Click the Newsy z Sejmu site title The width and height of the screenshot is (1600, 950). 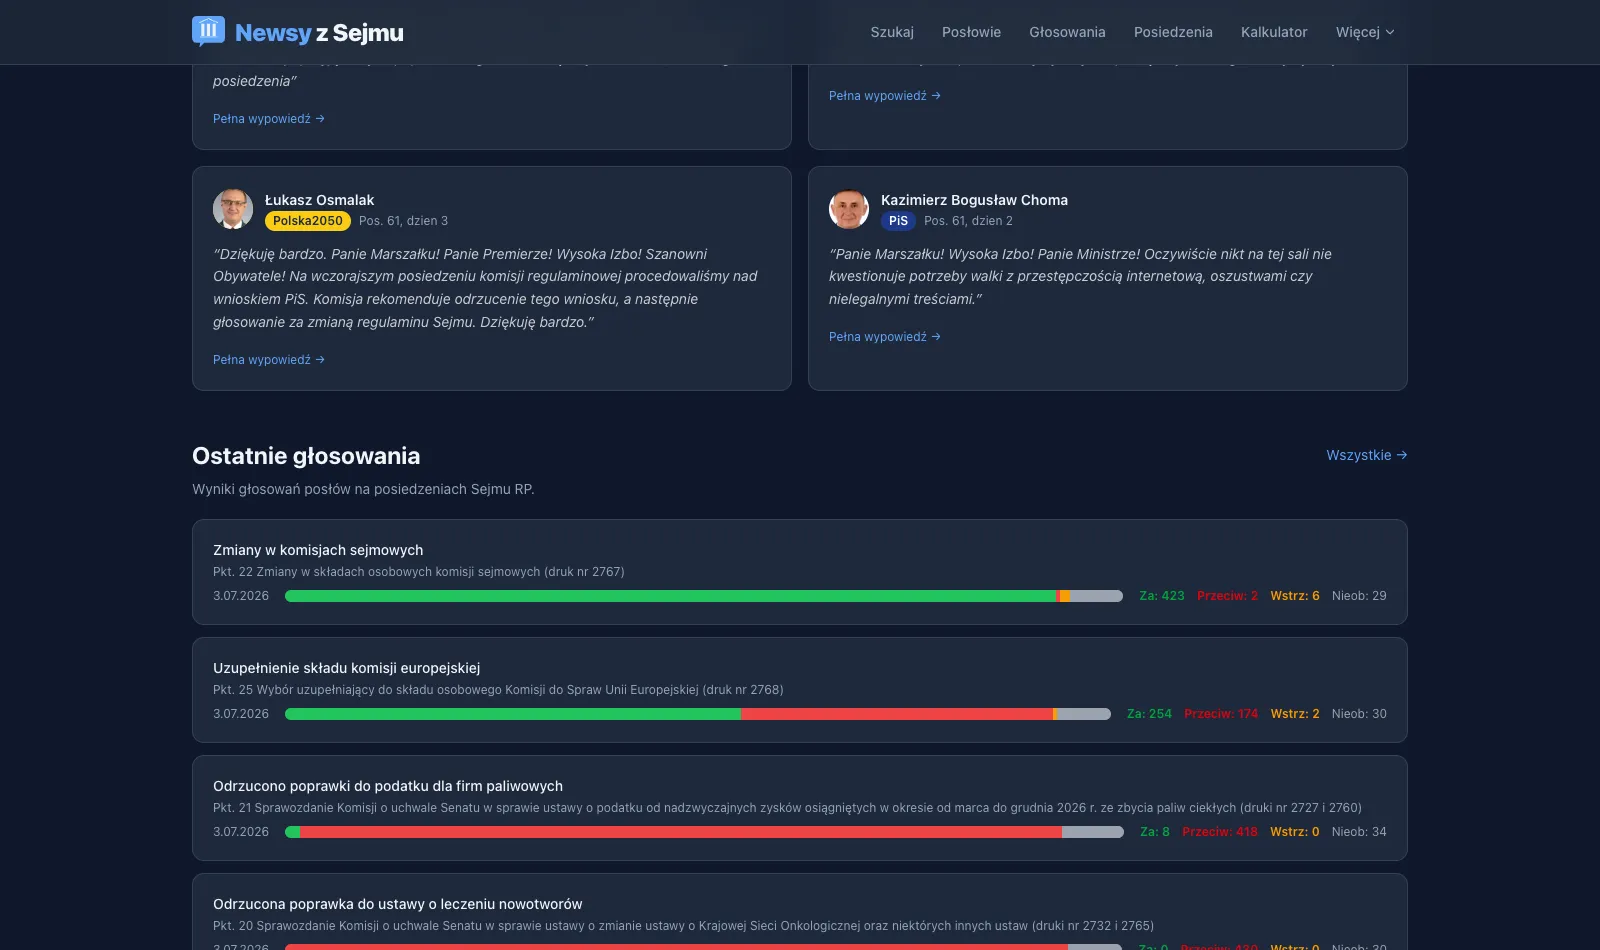319,32
